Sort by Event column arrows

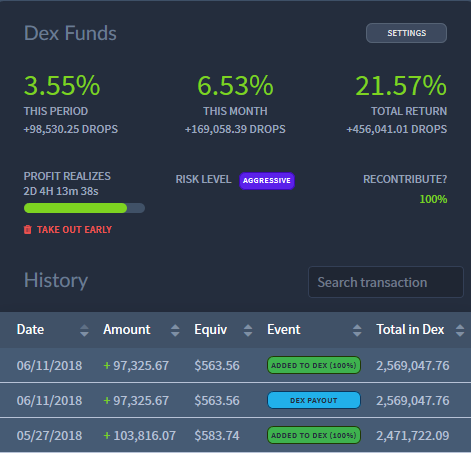coord(357,330)
